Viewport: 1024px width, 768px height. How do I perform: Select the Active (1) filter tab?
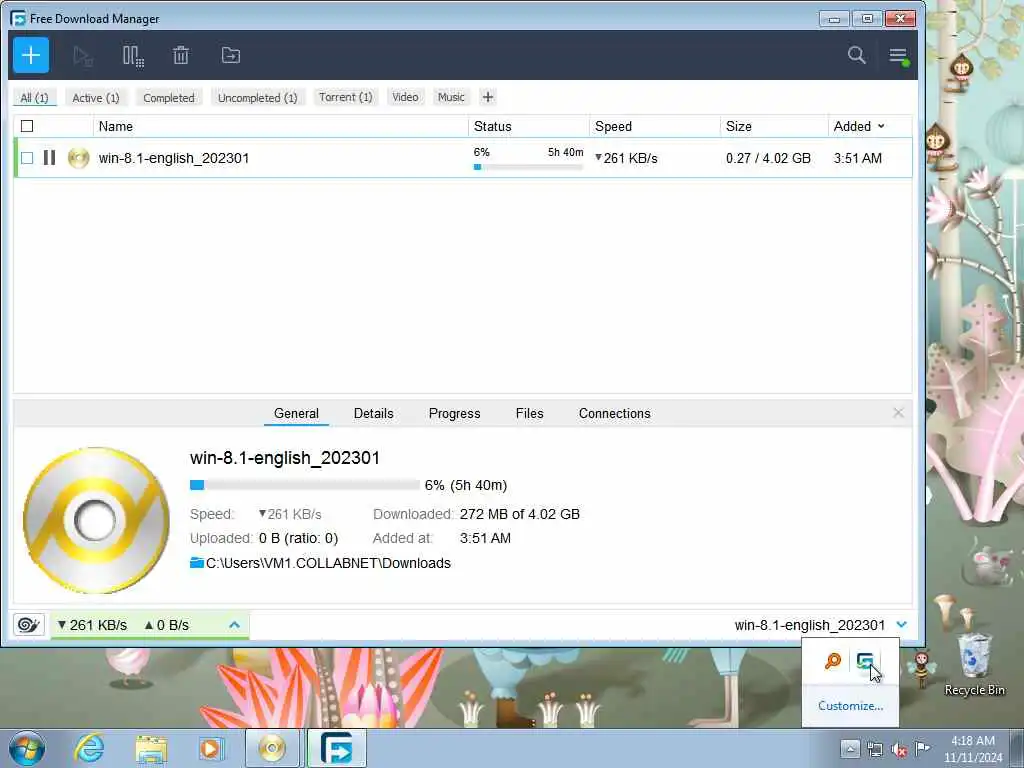pos(96,97)
